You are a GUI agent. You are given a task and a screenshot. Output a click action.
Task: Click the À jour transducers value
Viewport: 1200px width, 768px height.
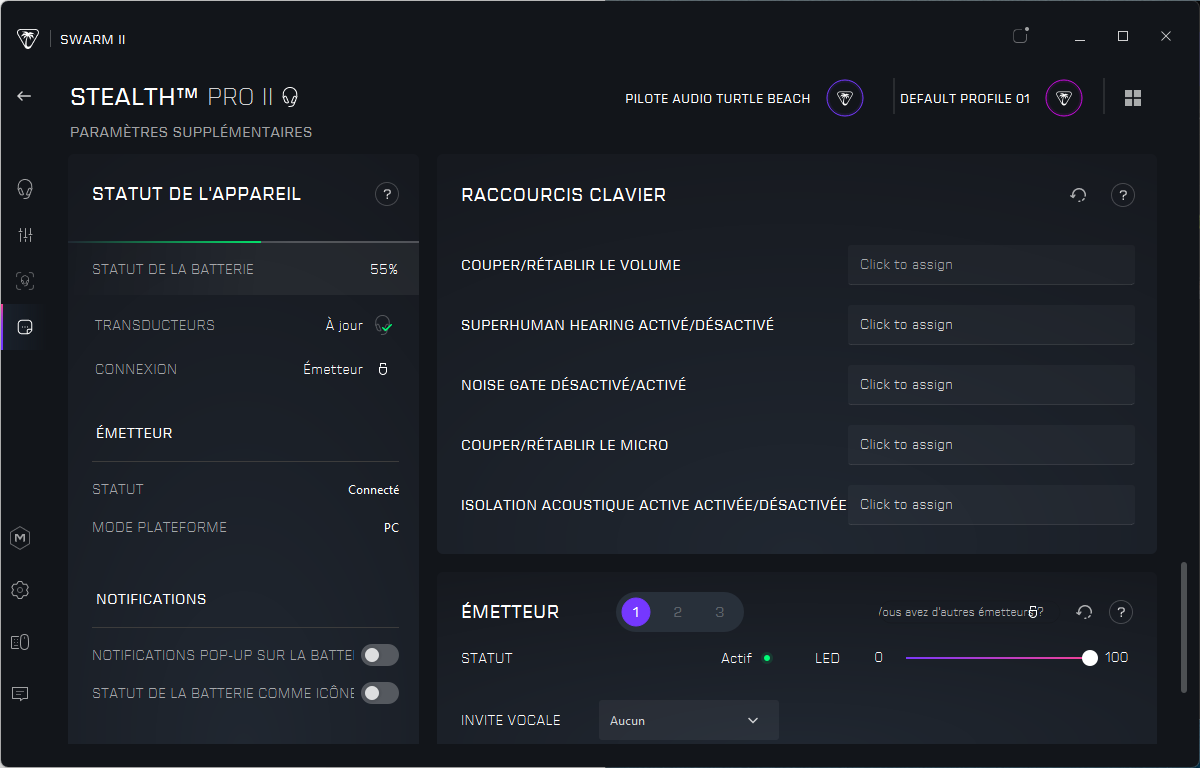[344, 325]
